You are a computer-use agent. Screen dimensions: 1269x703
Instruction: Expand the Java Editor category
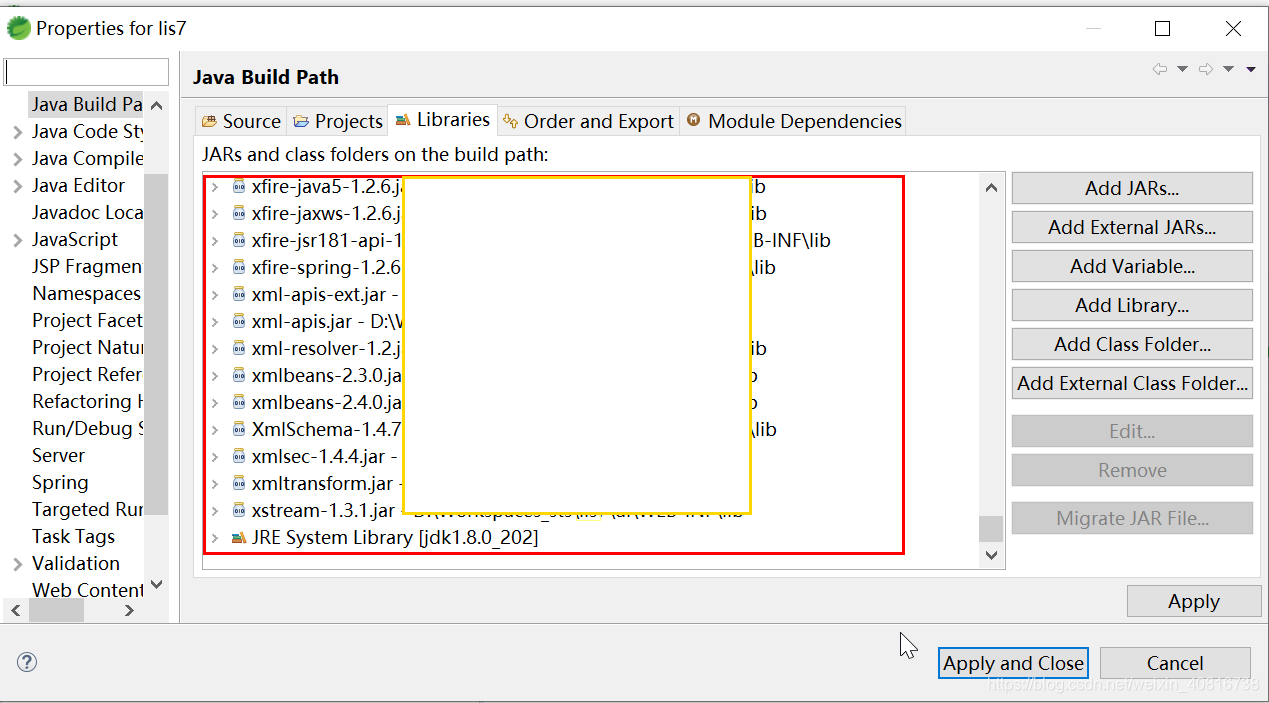click(x=17, y=186)
